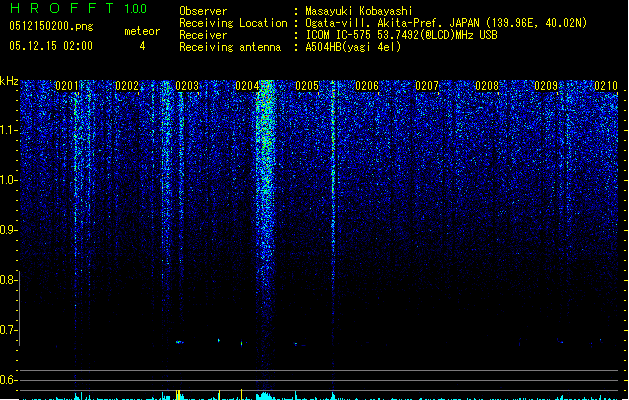Click time marker 0205
629x400 pixels.
click(307, 86)
